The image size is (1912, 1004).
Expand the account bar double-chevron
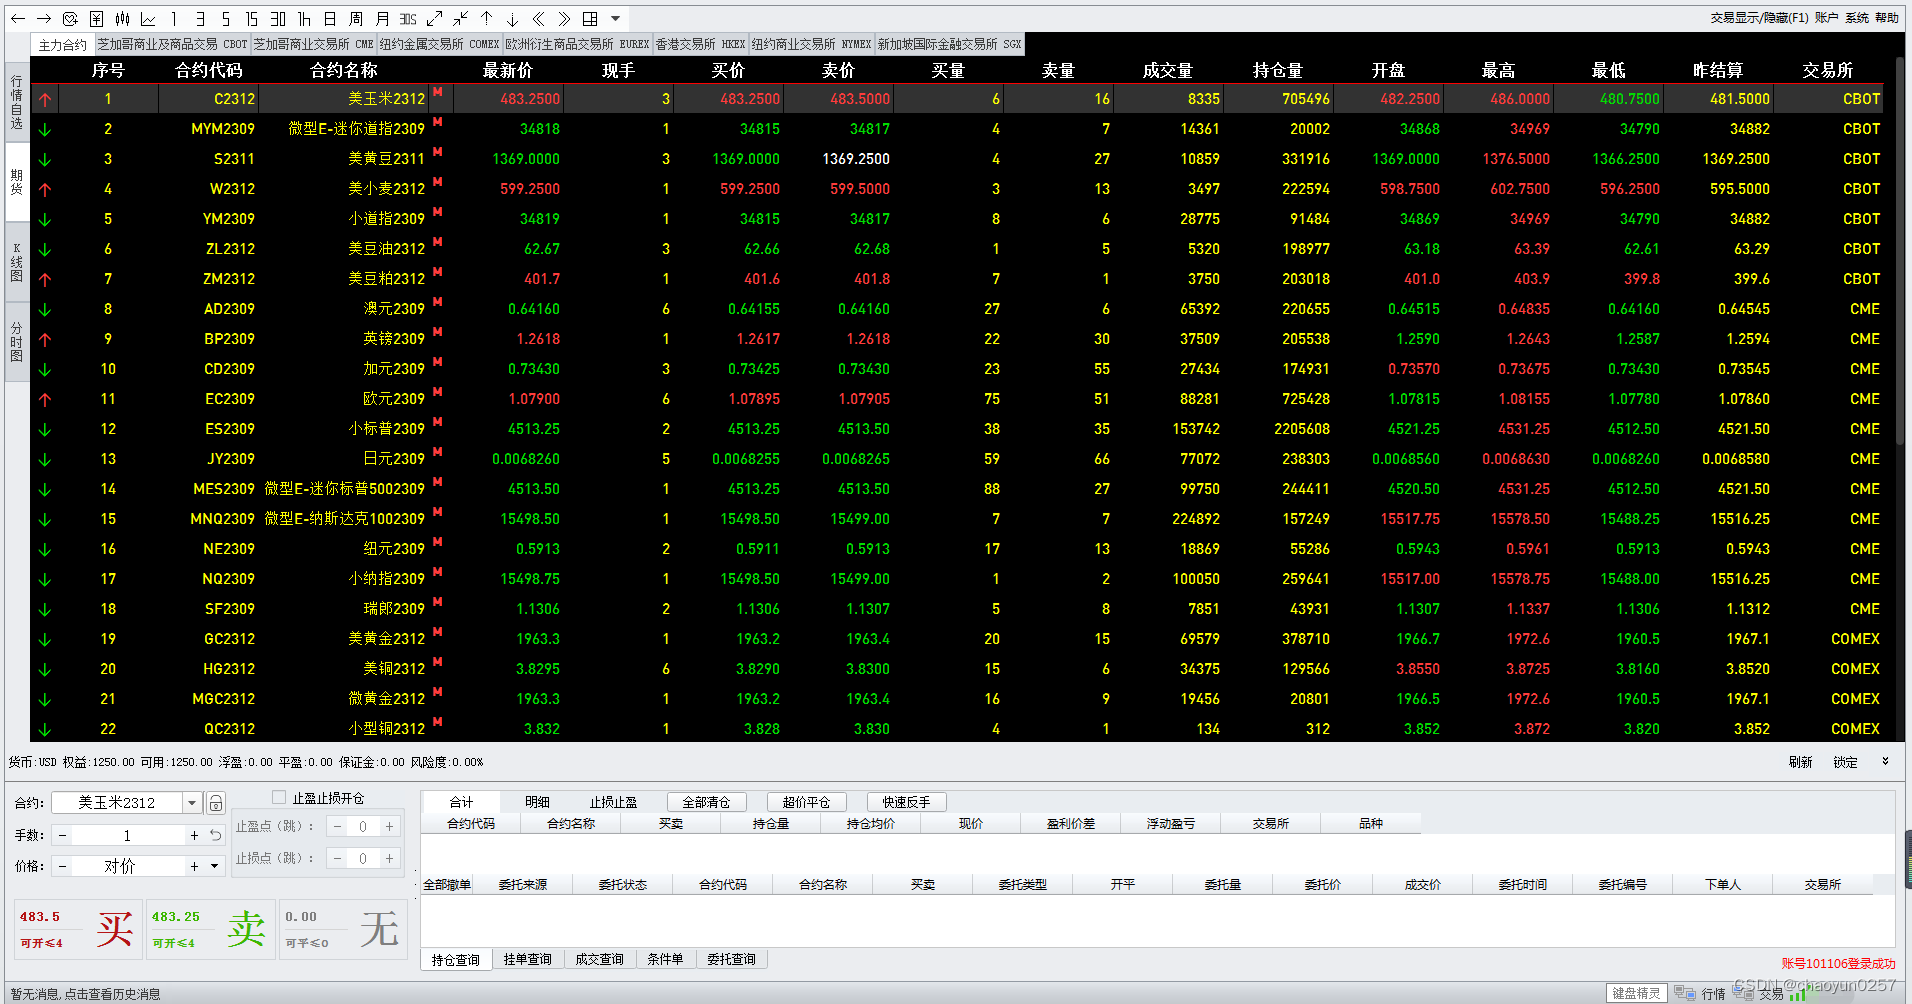pyautogui.click(x=1885, y=762)
